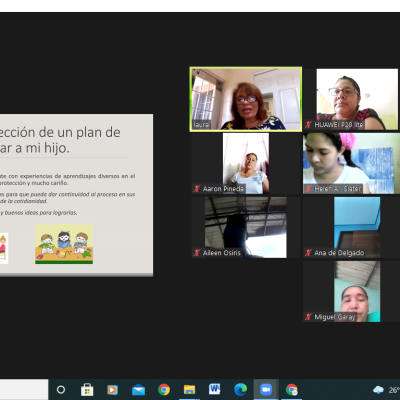The image size is (400, 400).
Task: Click the children reading illustration on slide
Action: [64, 244]
